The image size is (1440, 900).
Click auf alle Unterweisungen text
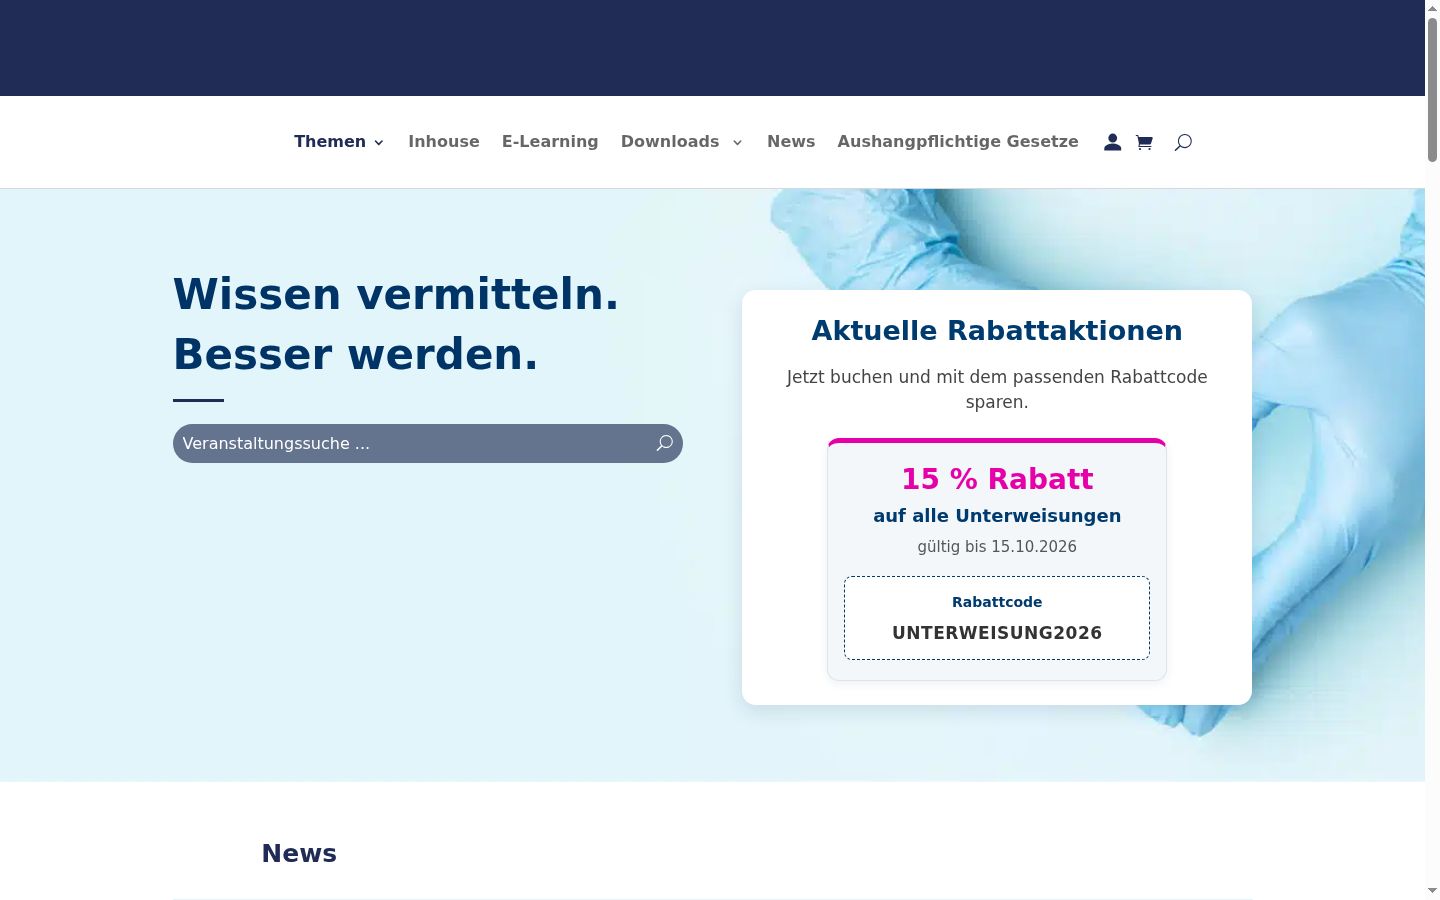(997, 516)
